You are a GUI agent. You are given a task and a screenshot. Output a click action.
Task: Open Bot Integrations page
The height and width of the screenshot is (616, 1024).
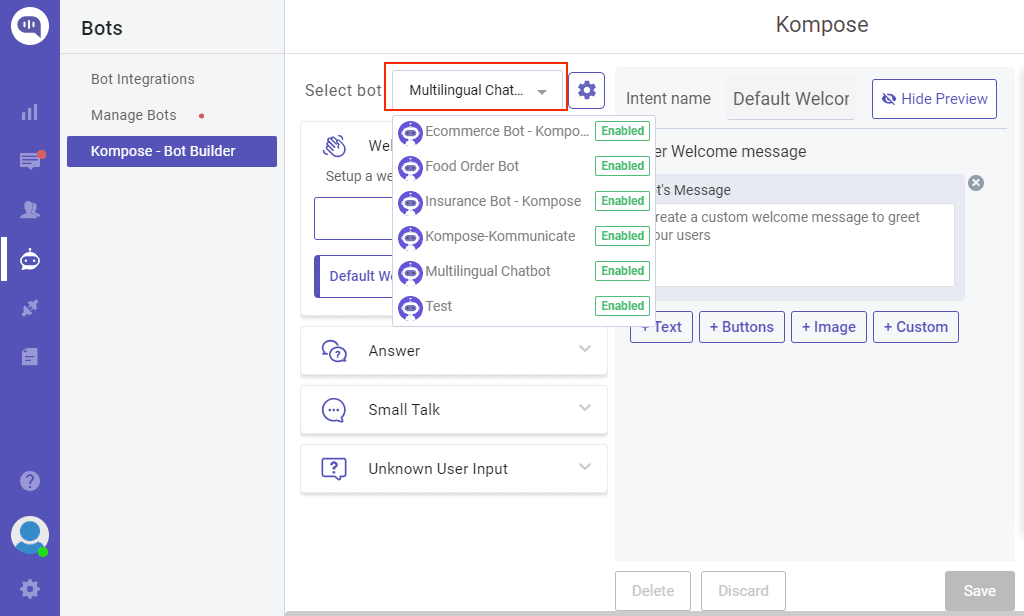(142, 79)
